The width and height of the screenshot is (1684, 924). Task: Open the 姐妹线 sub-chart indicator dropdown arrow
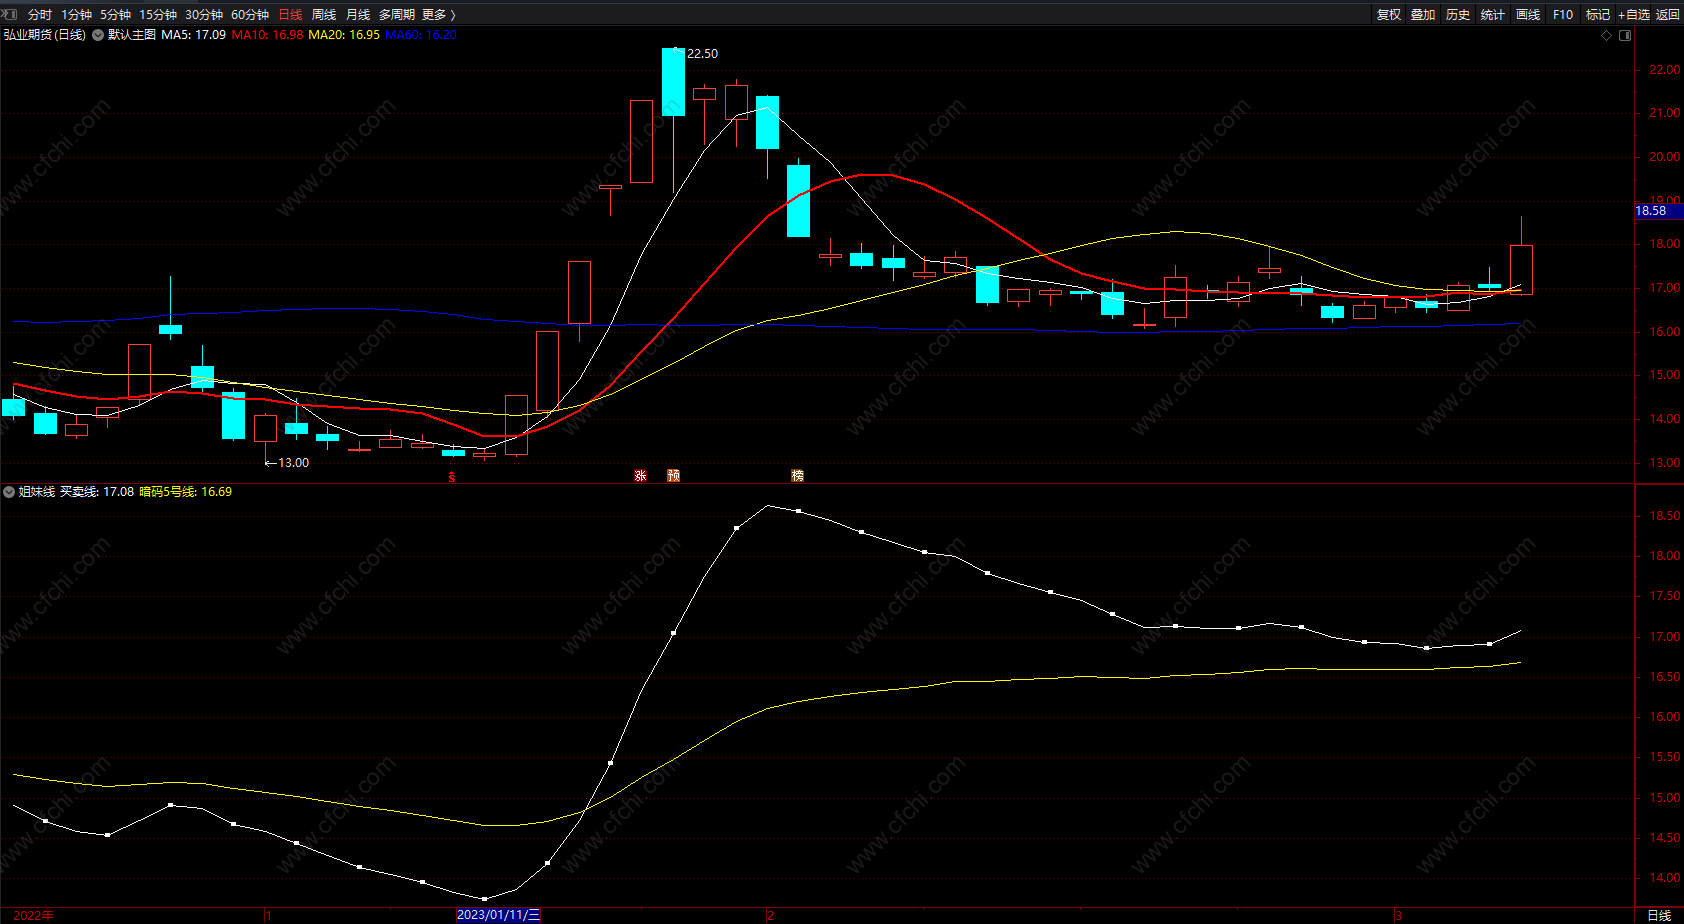[9, 492]
